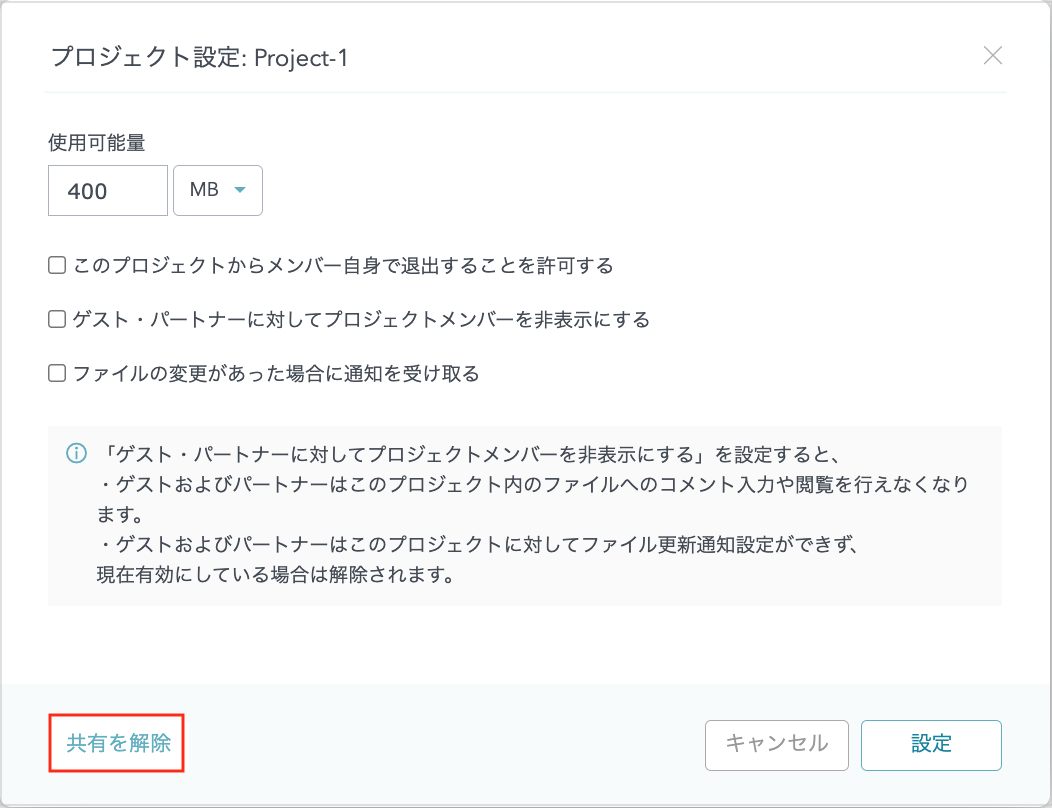Close the プロジェクト設定 dialog with the X

click(992, 56)
